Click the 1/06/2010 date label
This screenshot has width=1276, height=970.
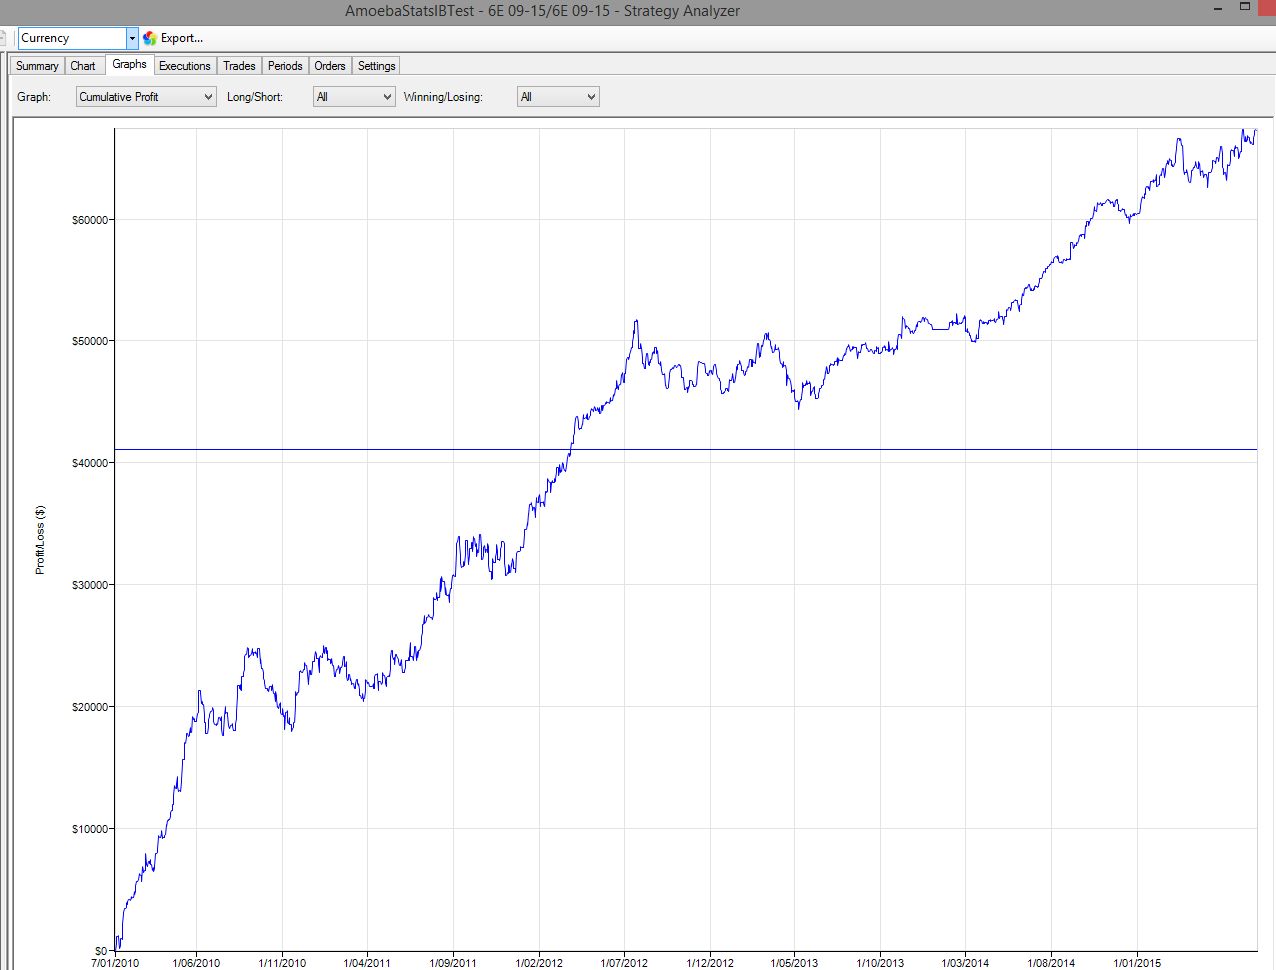point(197,963)
